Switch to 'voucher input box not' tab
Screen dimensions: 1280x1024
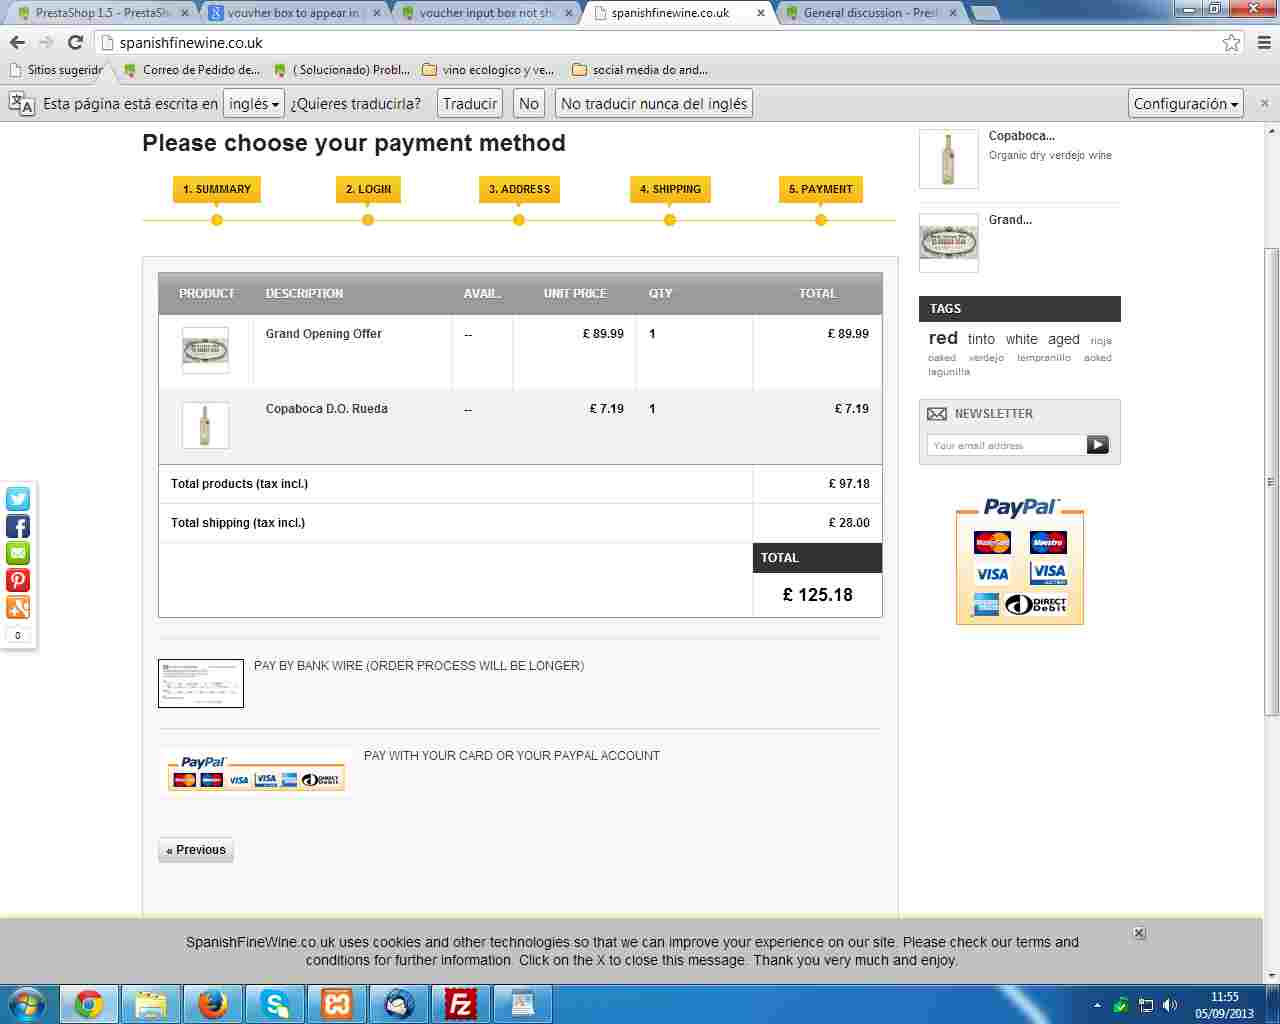click(486, 13)
